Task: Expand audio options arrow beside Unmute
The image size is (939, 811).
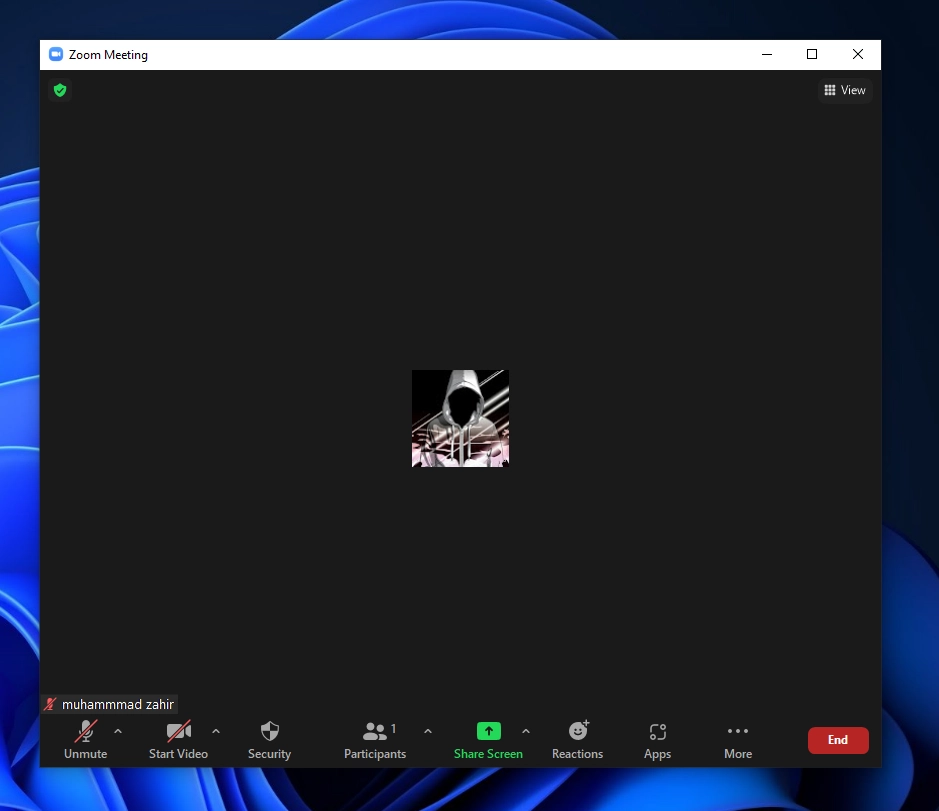Action: 118,731
